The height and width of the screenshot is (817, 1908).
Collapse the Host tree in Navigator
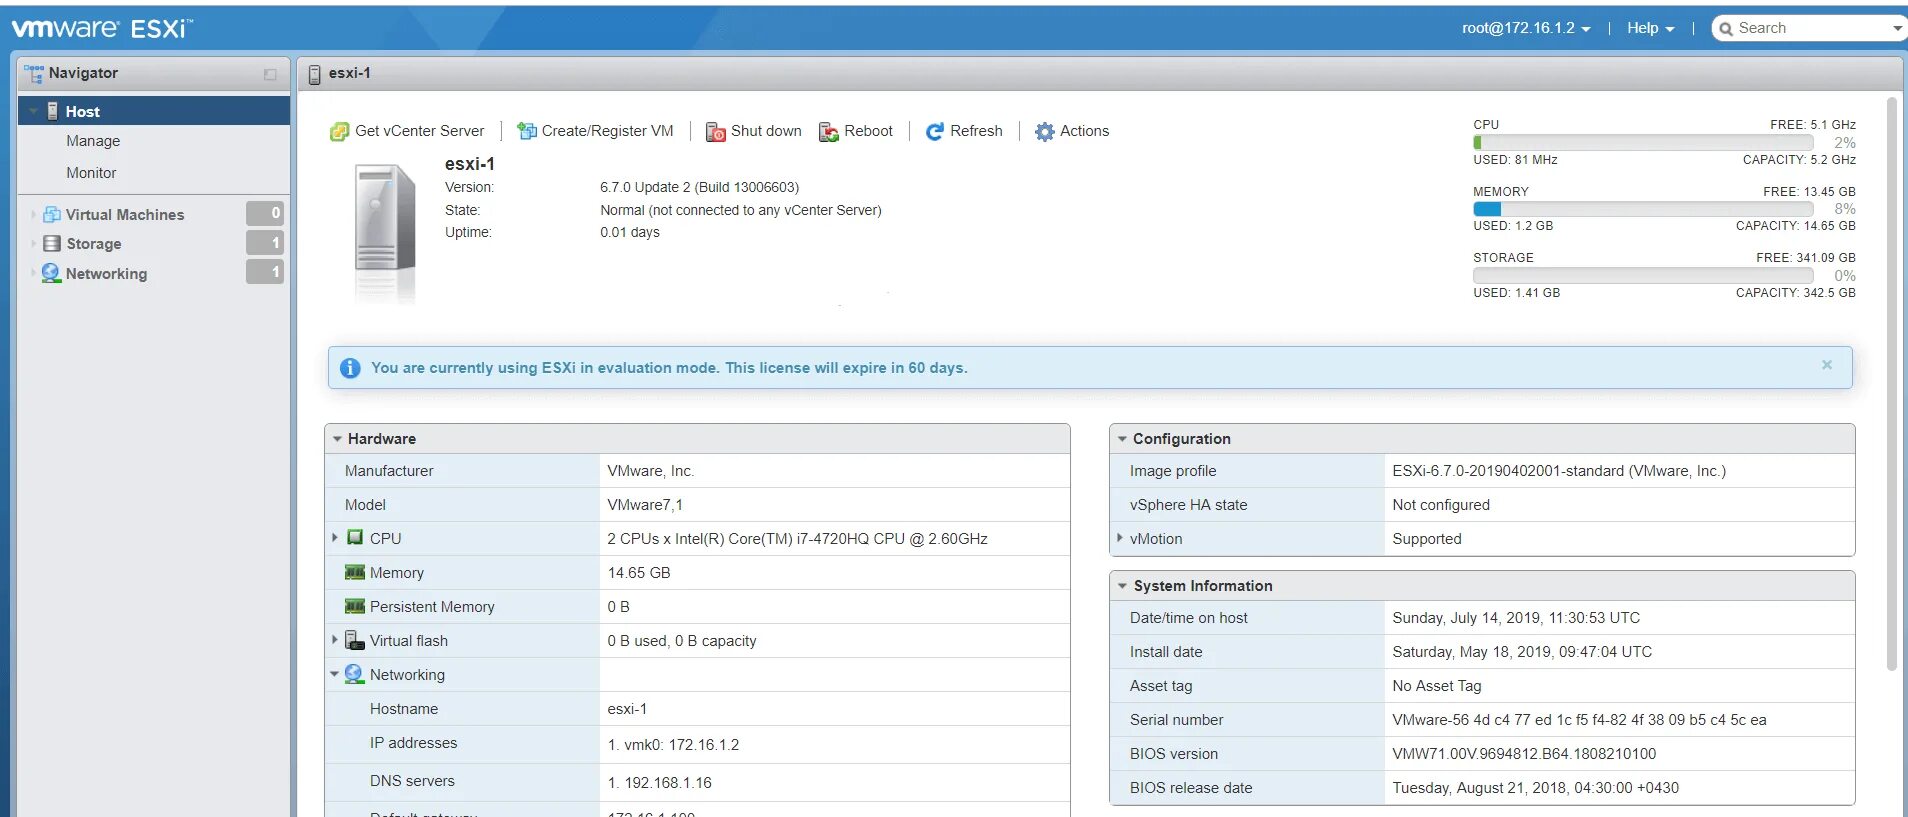pyautogui.click(x=34, y=111)
